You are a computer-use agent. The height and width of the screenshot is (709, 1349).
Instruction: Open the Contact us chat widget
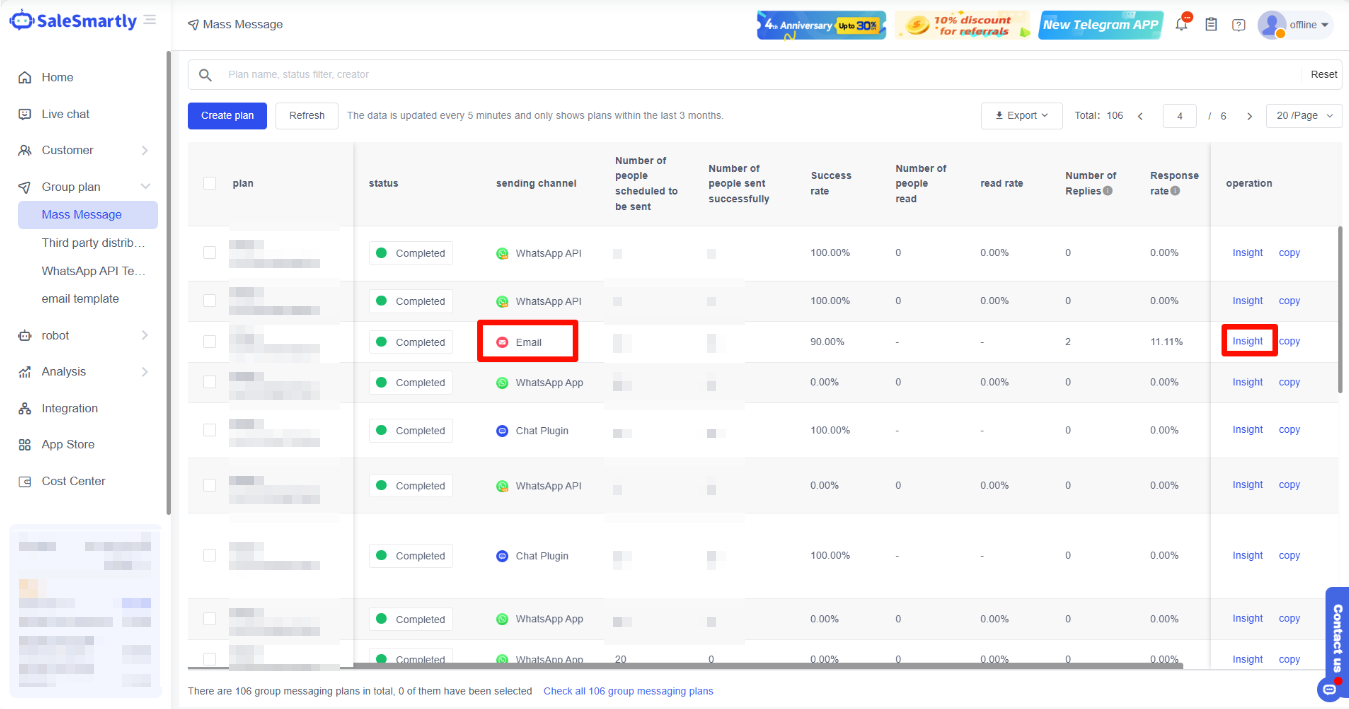coord(1336,640)
